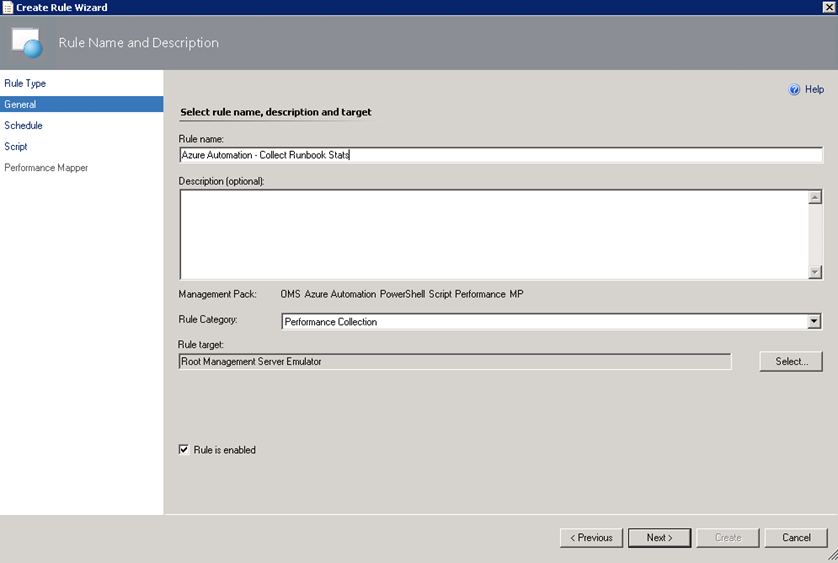Select the General wizard step
The height and width of the screenshot is (563, 838).
tap(20, 104)
